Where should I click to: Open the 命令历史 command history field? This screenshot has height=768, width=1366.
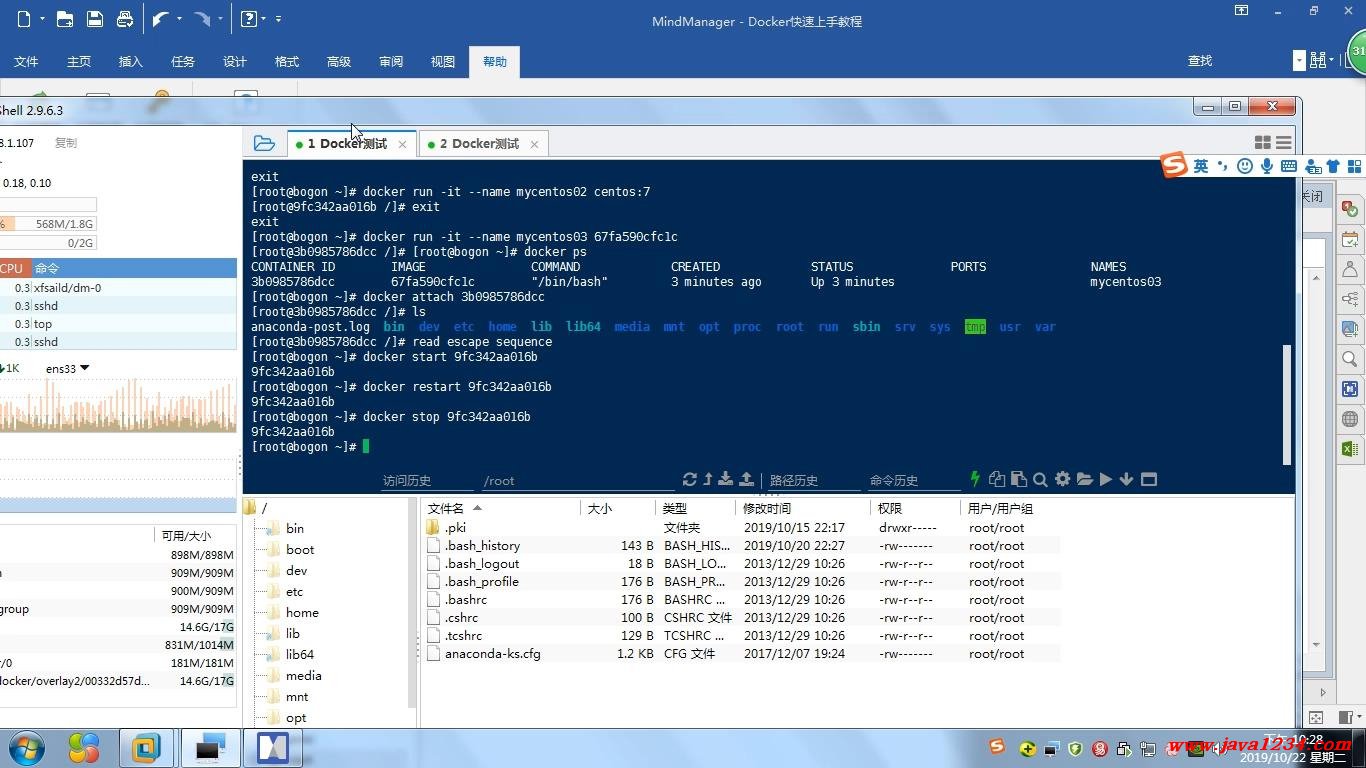point(915,481)
